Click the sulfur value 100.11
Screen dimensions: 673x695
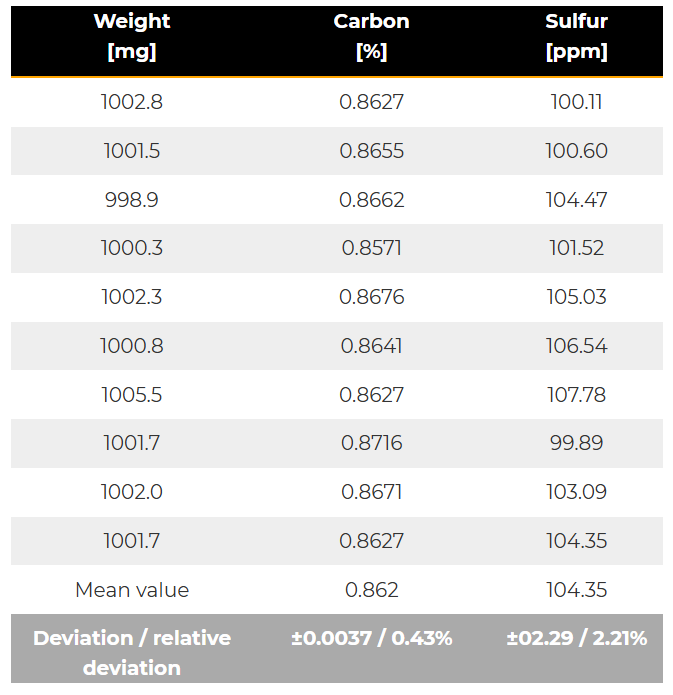[x=576, y=102]
